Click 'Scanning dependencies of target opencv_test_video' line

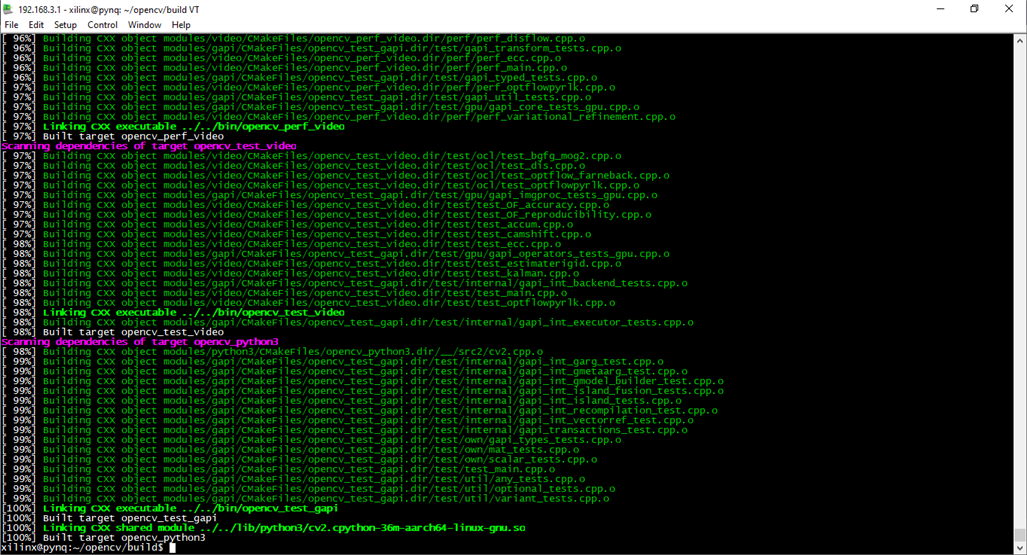(149, 146)
